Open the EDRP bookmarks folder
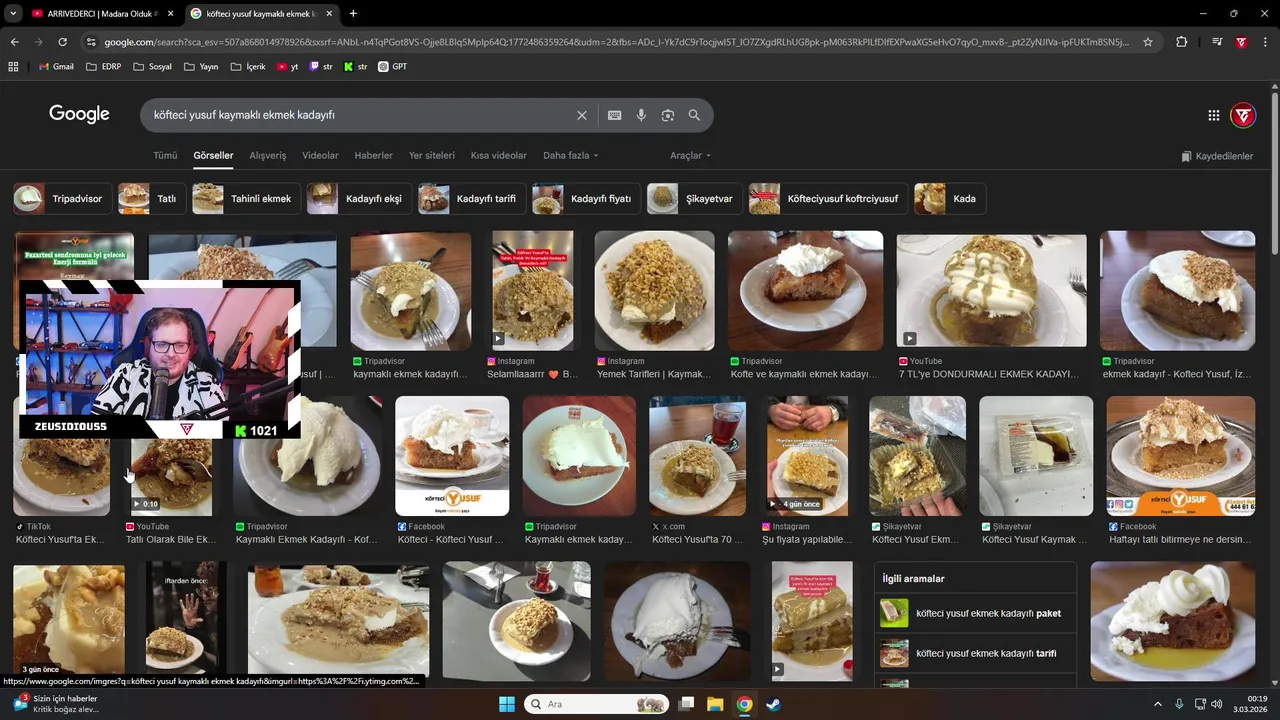This screenshot has height=720, width=1280. 104,67
